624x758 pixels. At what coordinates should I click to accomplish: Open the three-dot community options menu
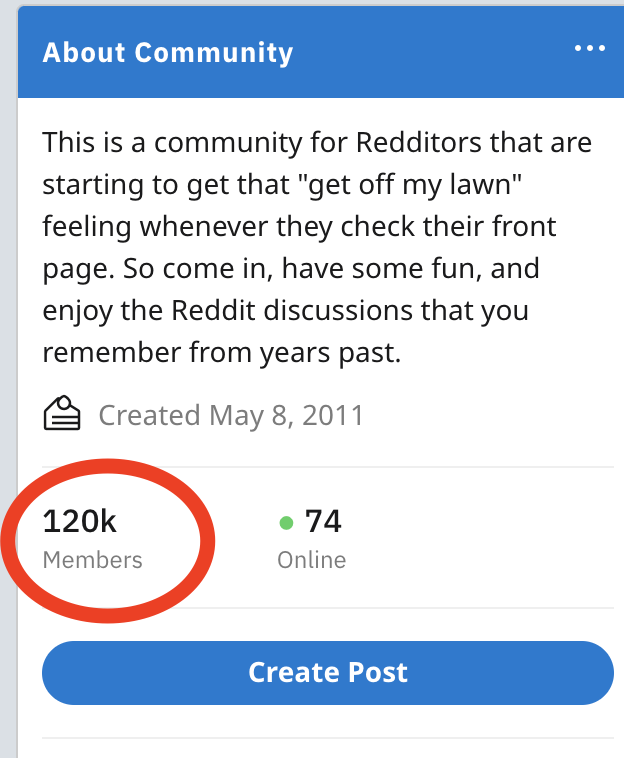pyautogui.click(x=590, y=49)
